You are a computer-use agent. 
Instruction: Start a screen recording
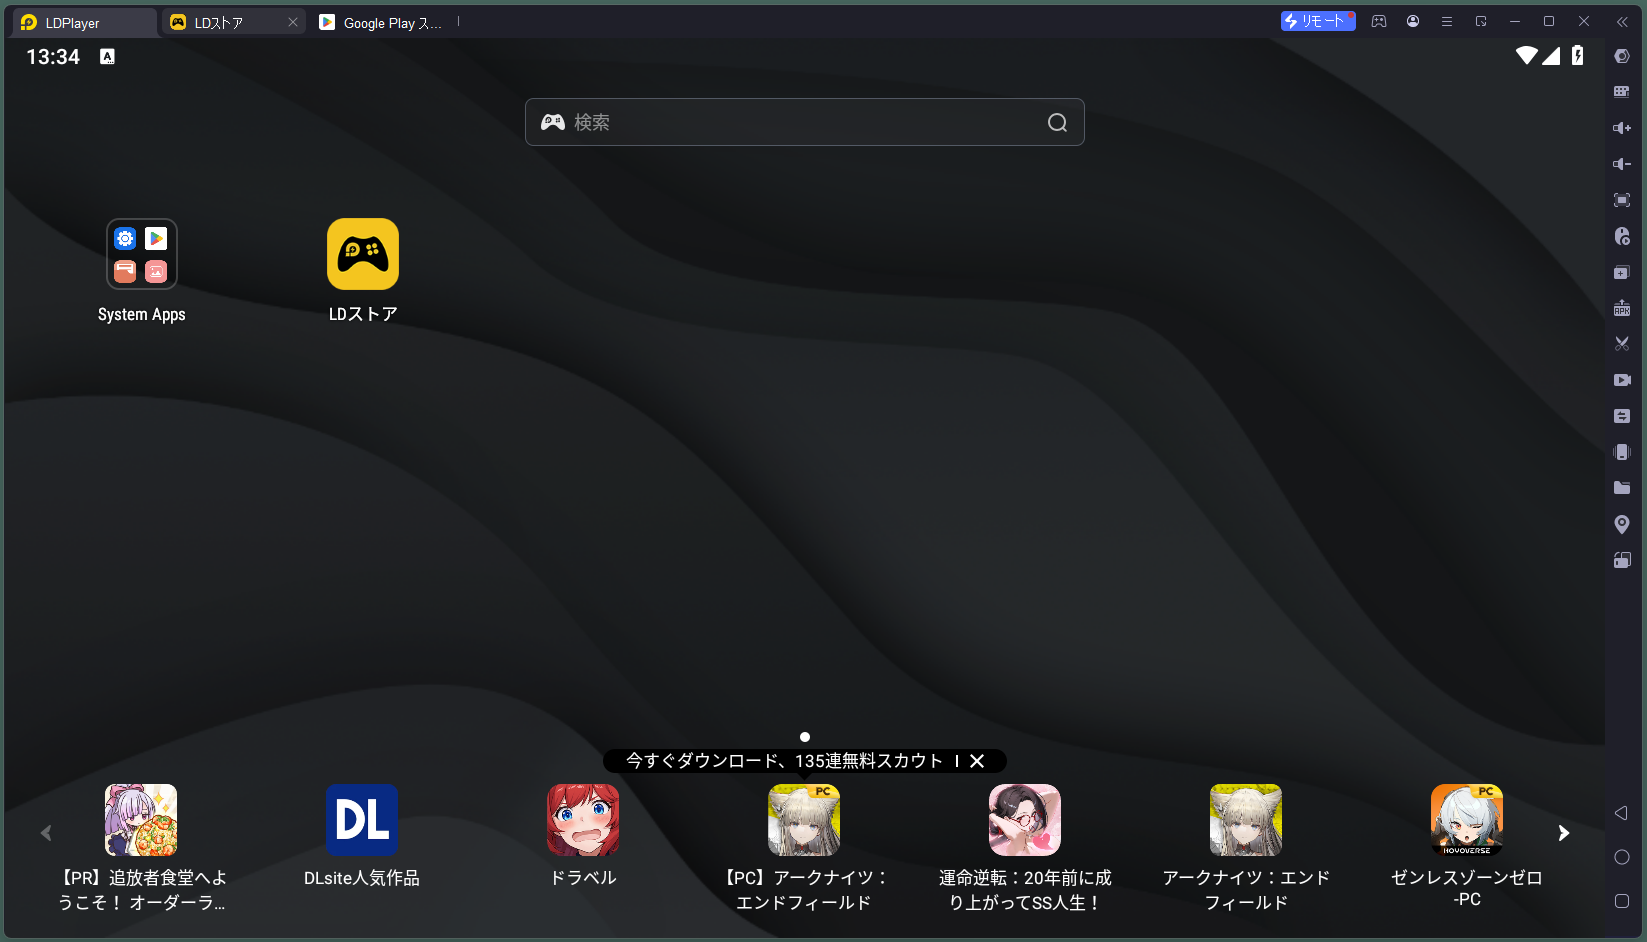tap(1622, 380)
